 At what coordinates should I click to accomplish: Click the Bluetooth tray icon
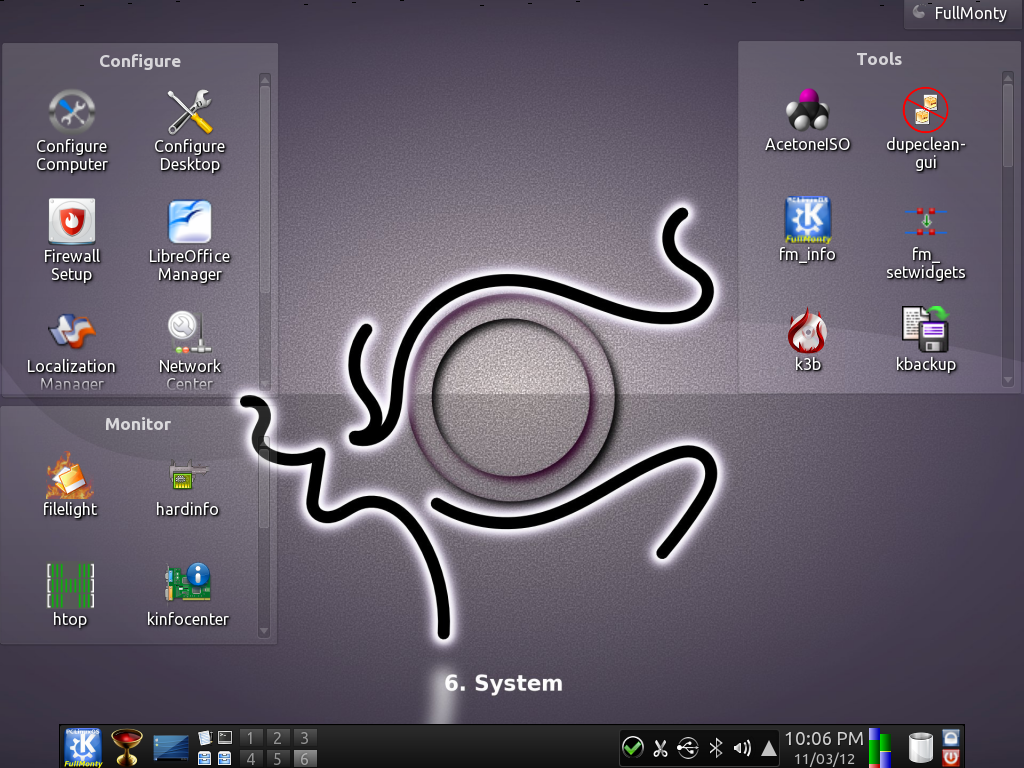[x=716, y=748]
